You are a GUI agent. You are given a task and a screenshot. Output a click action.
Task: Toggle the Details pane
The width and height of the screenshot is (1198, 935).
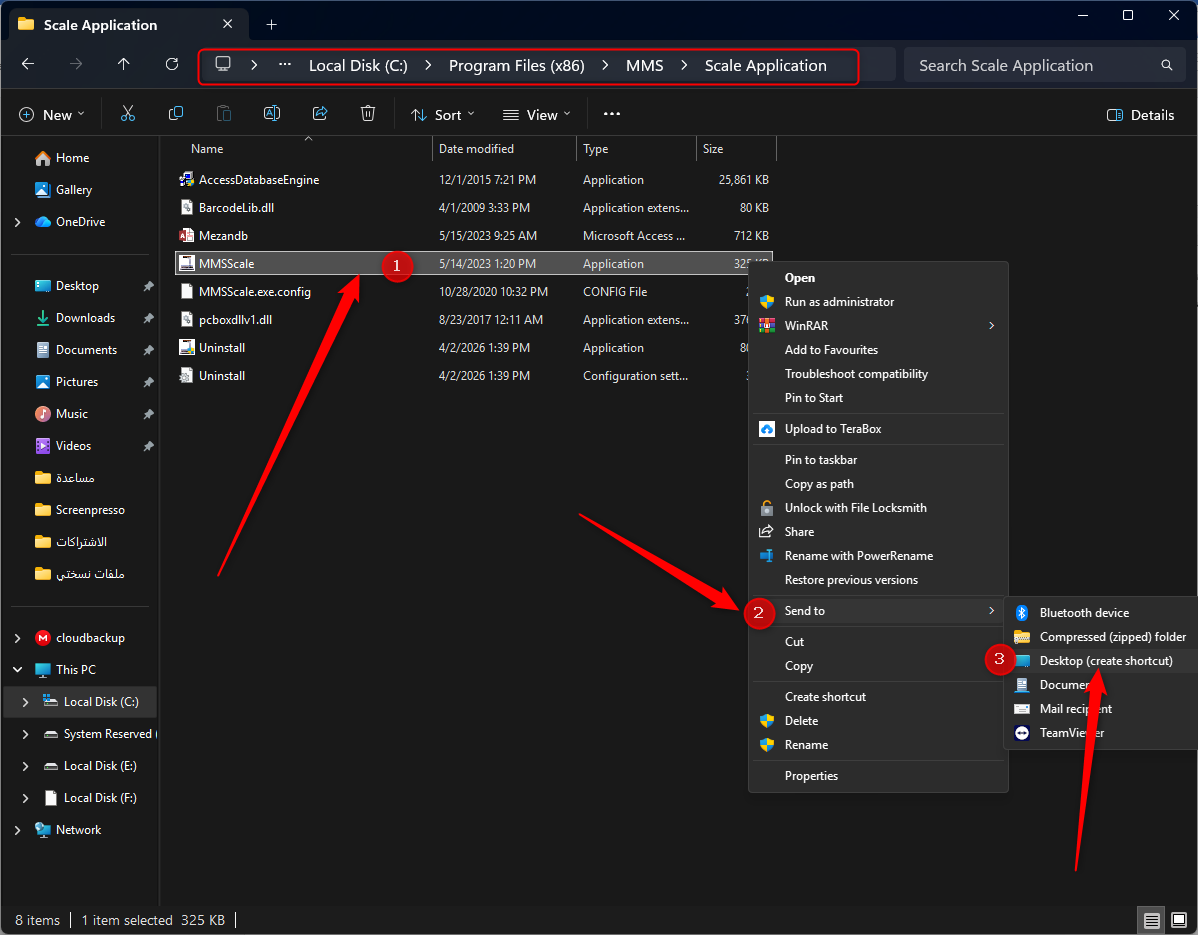pyautogui.click(x=1141, y=115)
